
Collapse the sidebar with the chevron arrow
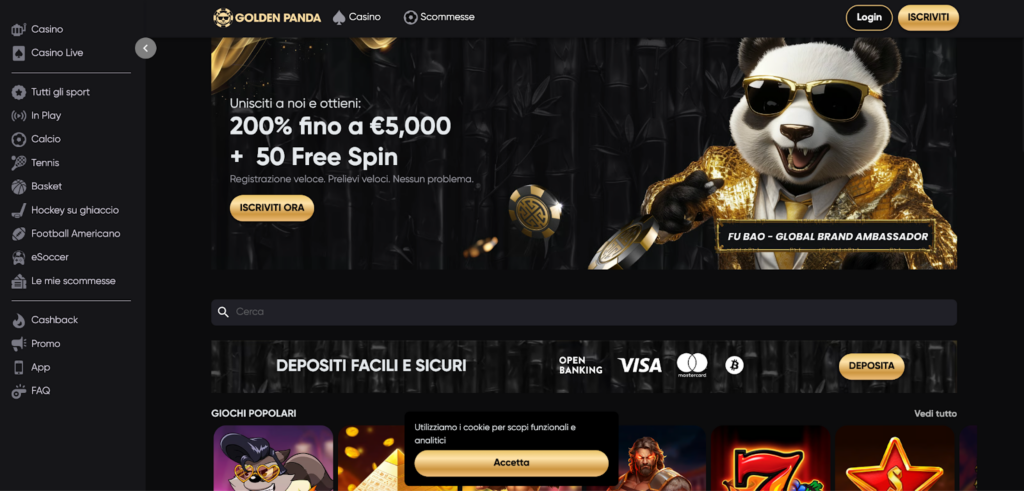[x=146, y=48]
